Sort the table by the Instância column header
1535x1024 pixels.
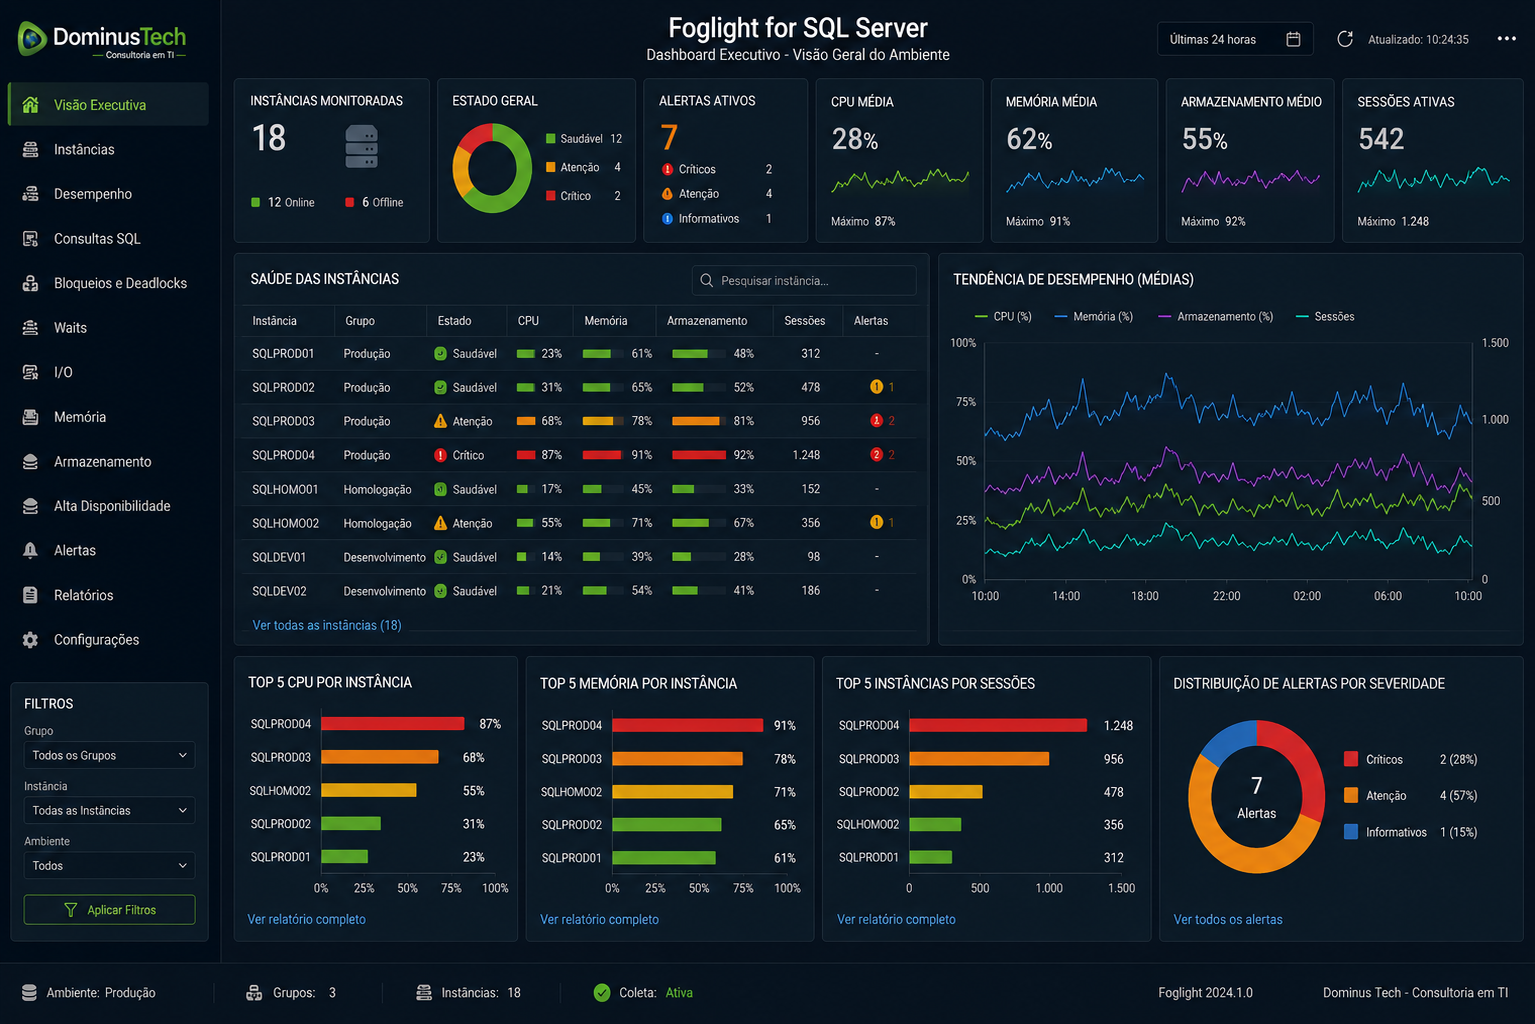pyautogui.click(x=274, y=321)
